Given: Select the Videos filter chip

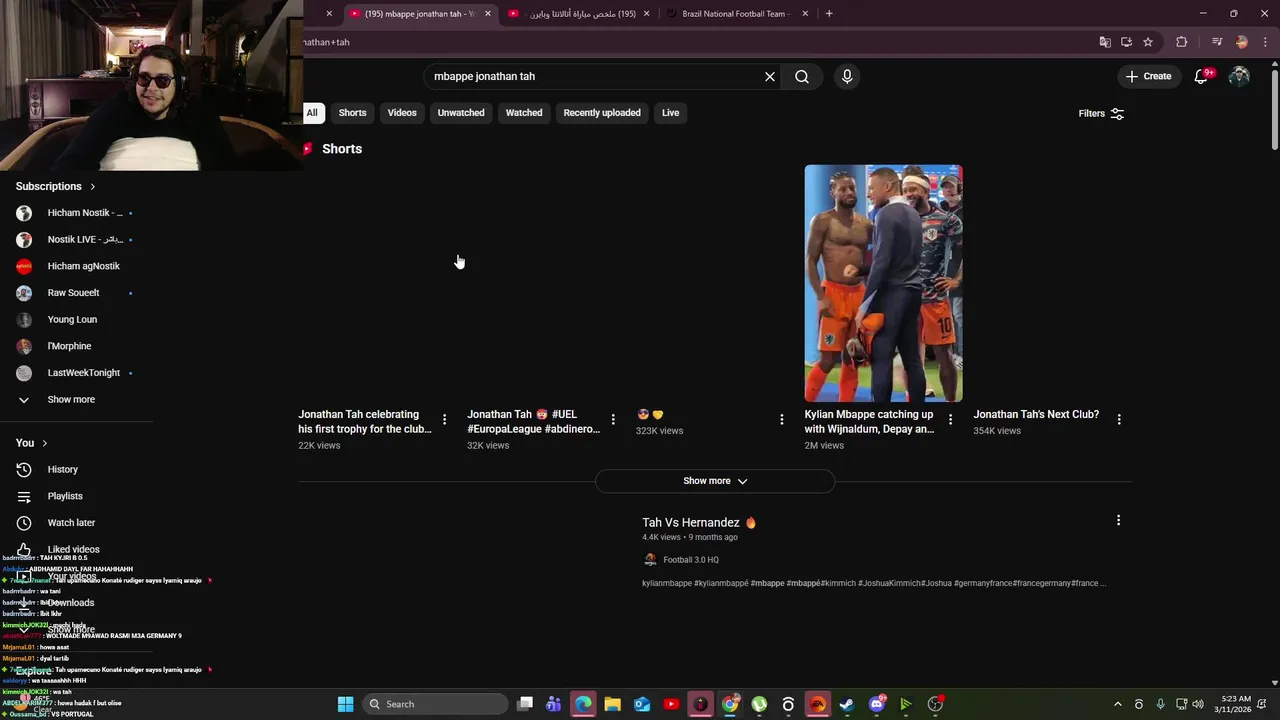Looking at the screenshot, I should coord(402,113).
